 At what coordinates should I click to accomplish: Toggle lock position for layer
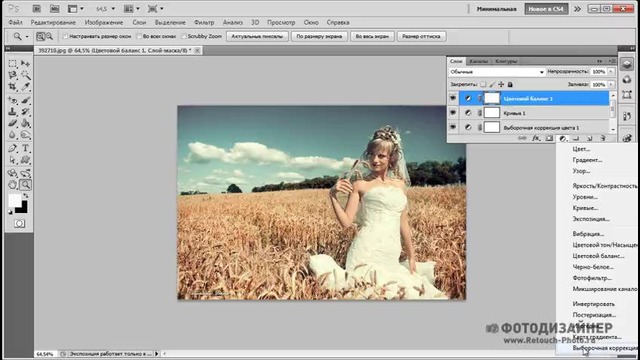pyautogui.click(x=501, y=84)
